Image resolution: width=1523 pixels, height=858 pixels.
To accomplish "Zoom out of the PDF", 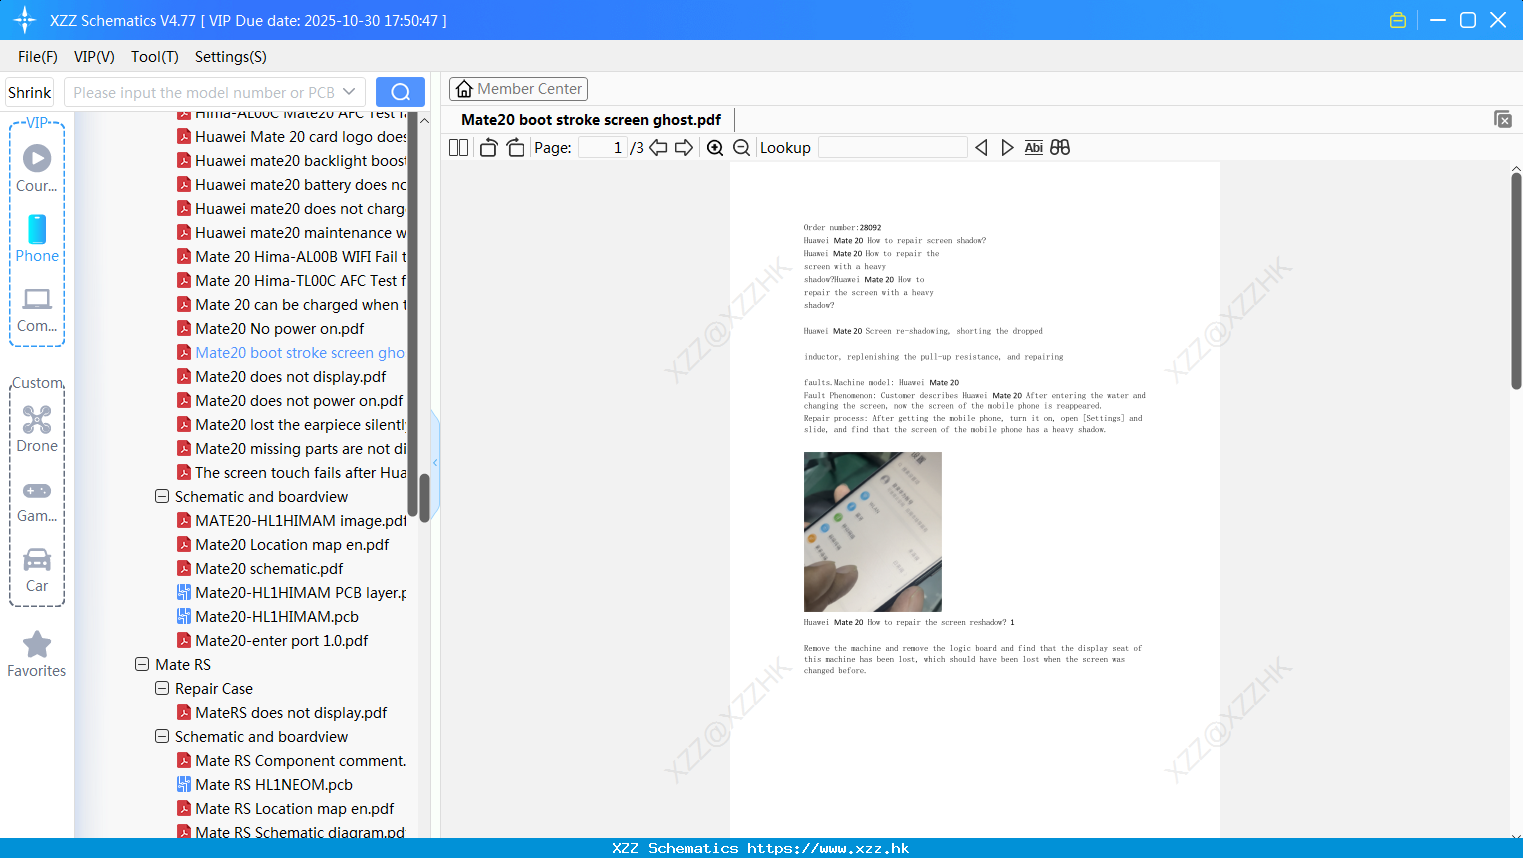I will click(x=741, y=147).
